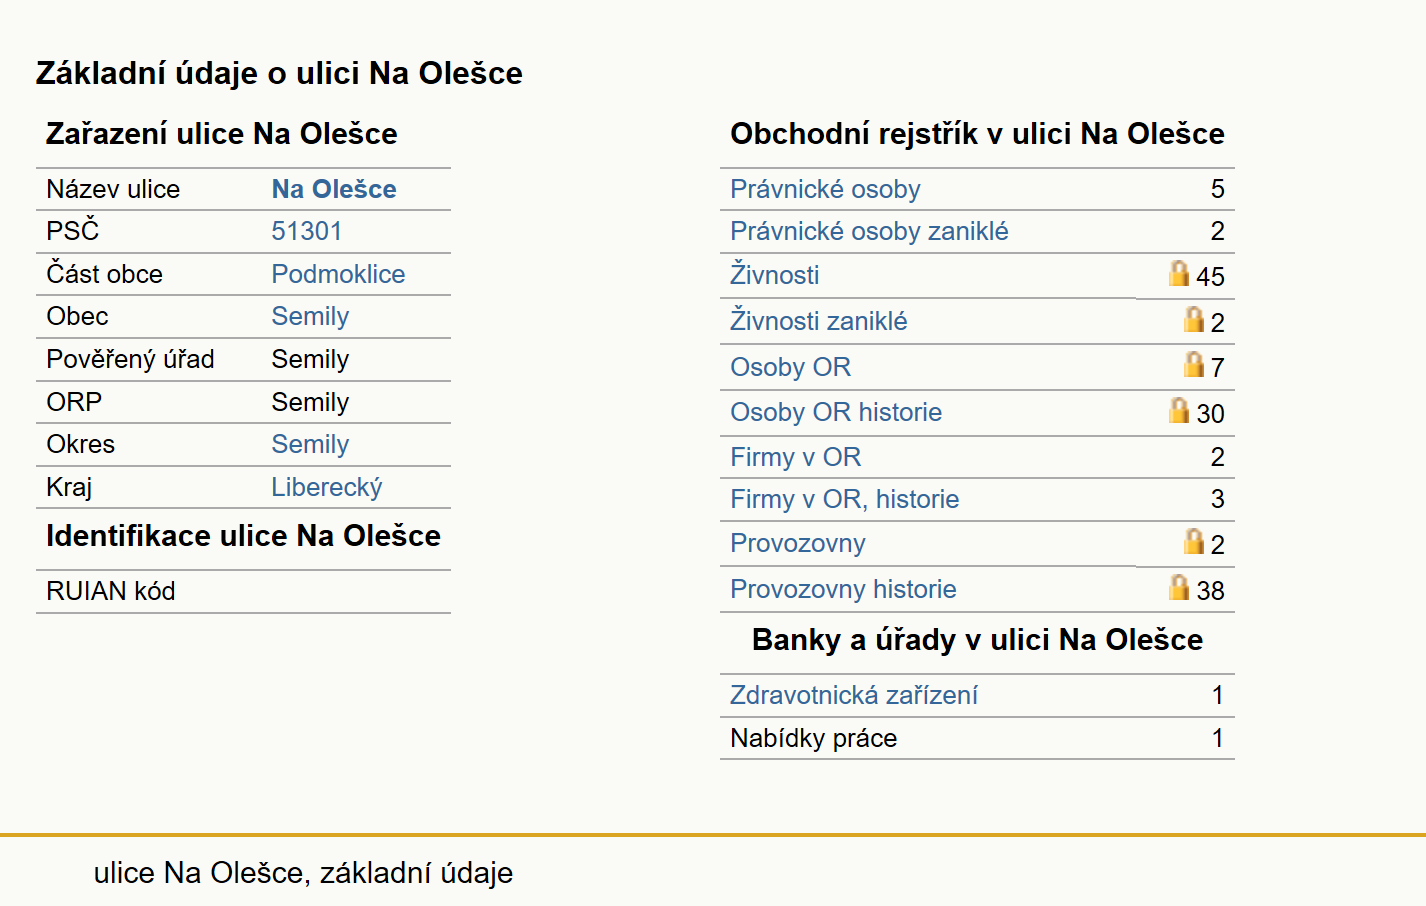Follow the Živnosti link

tap(775, 274)
